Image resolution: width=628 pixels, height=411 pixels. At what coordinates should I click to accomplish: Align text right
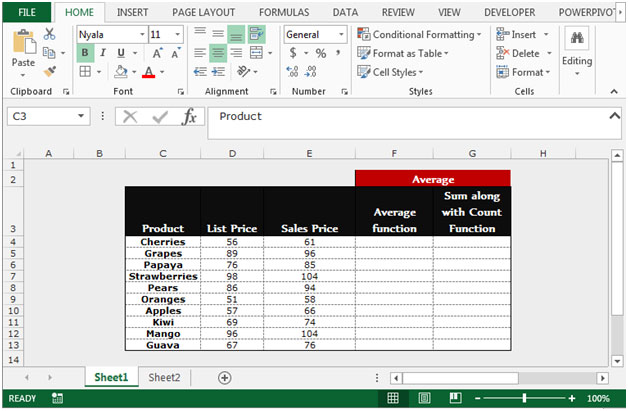pyautogui.click(x=236, y=53)
